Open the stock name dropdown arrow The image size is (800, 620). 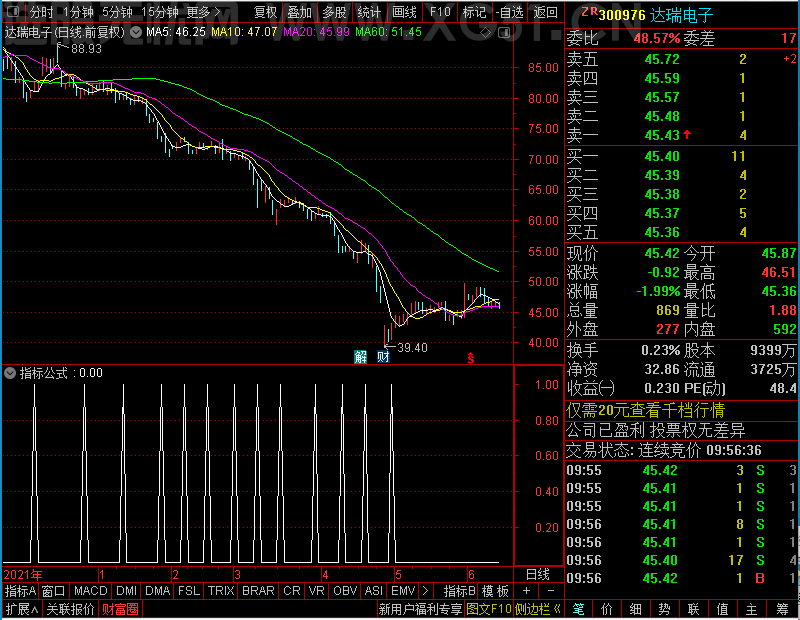click(x=136, y=32)
